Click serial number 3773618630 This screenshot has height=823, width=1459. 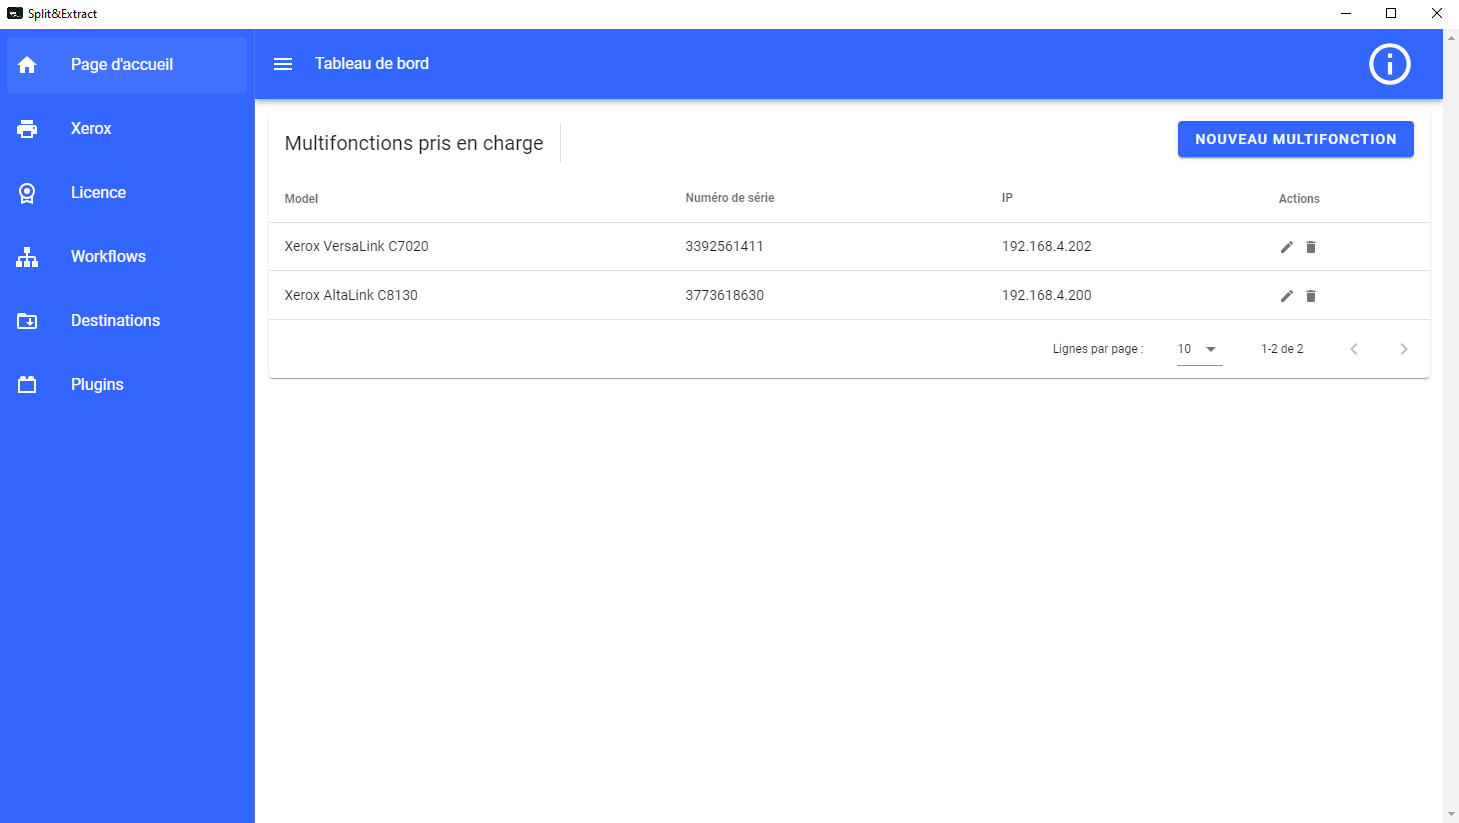click(724, 295)
